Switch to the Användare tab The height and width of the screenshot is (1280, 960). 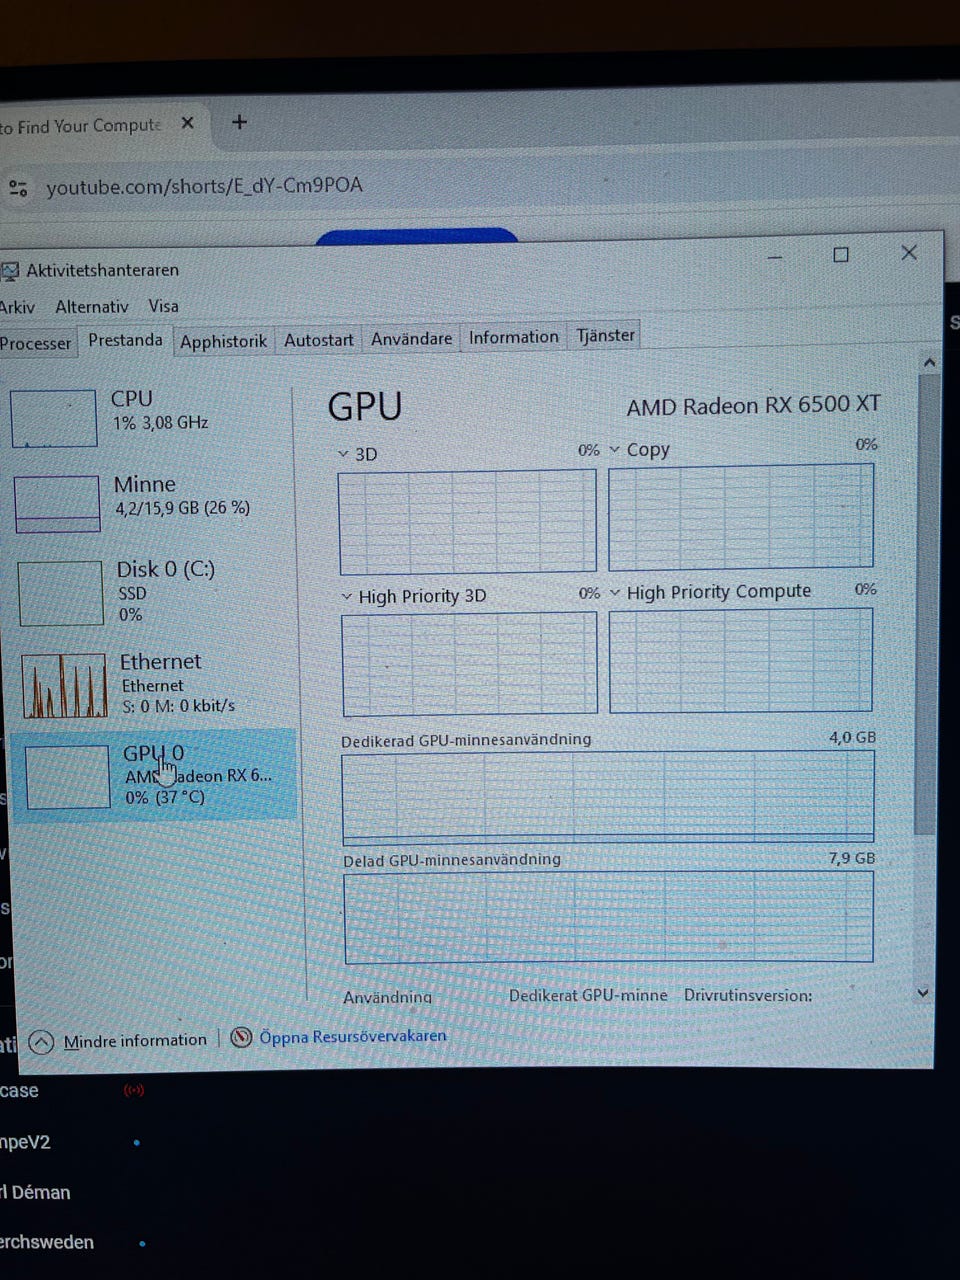[411, 339]
